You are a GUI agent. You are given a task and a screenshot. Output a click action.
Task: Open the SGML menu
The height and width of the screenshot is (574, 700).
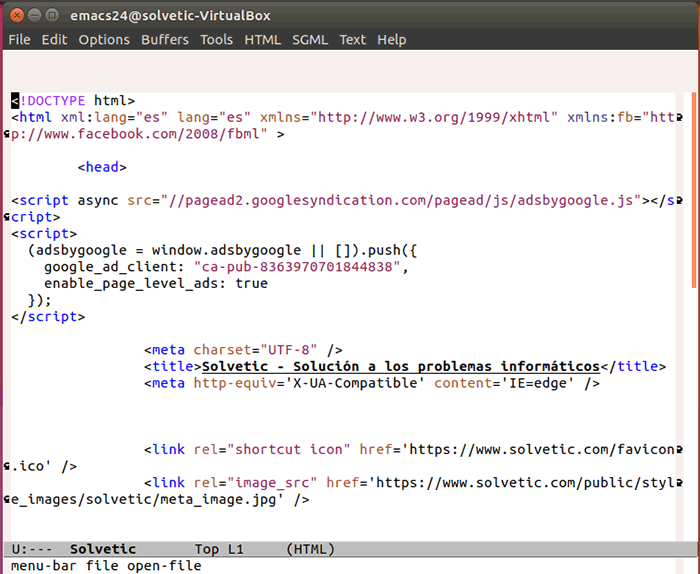click(x=310, y=40)
